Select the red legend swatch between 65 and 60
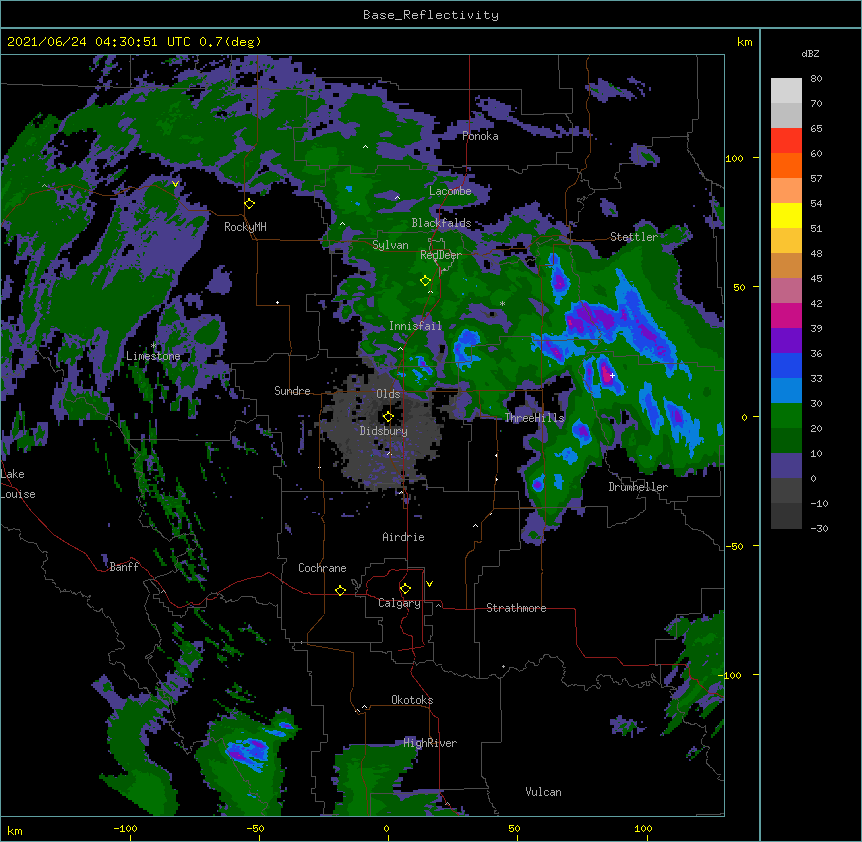Viewport: 862px width, 842px height. coord(786,141)
